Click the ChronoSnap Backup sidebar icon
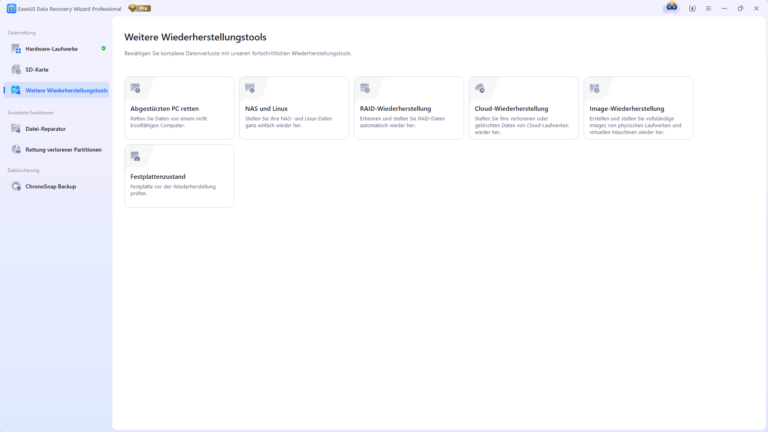The height and width of the screenshot is (432, 768). 16,186
